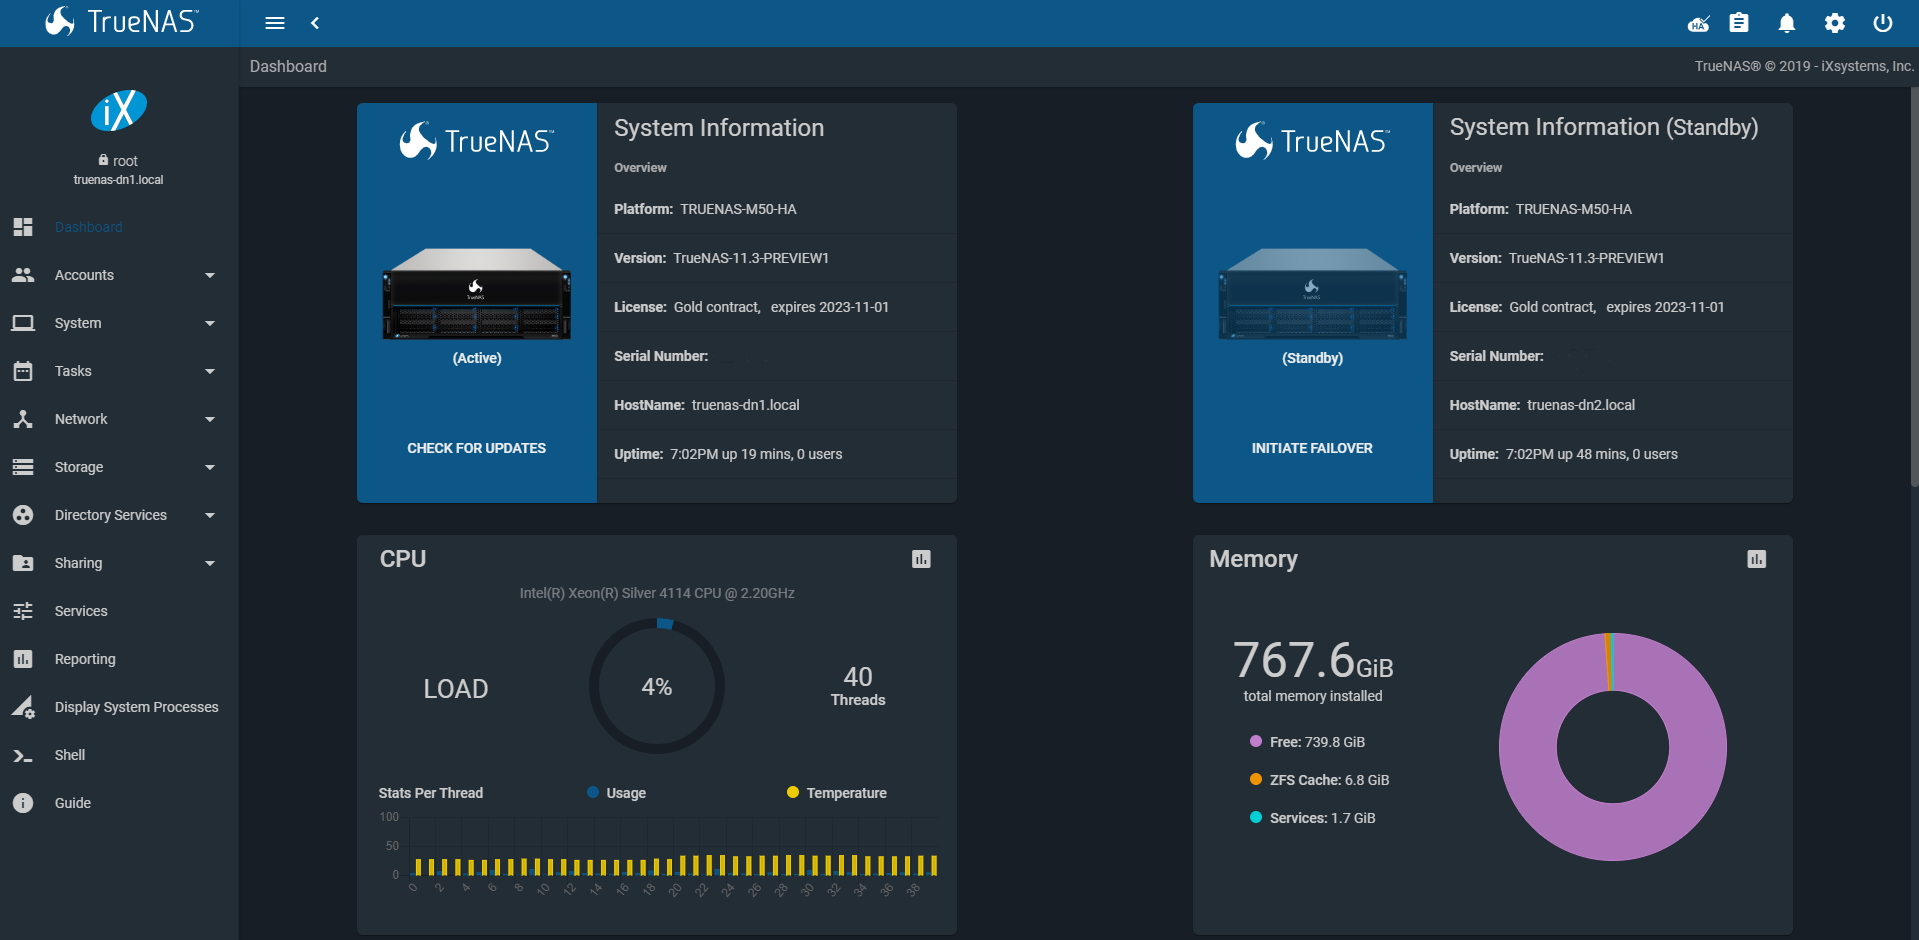This screenshot has width=1919, height=940.
Task: Expand the Tasks menu arrow
Action: pos(210,371)
